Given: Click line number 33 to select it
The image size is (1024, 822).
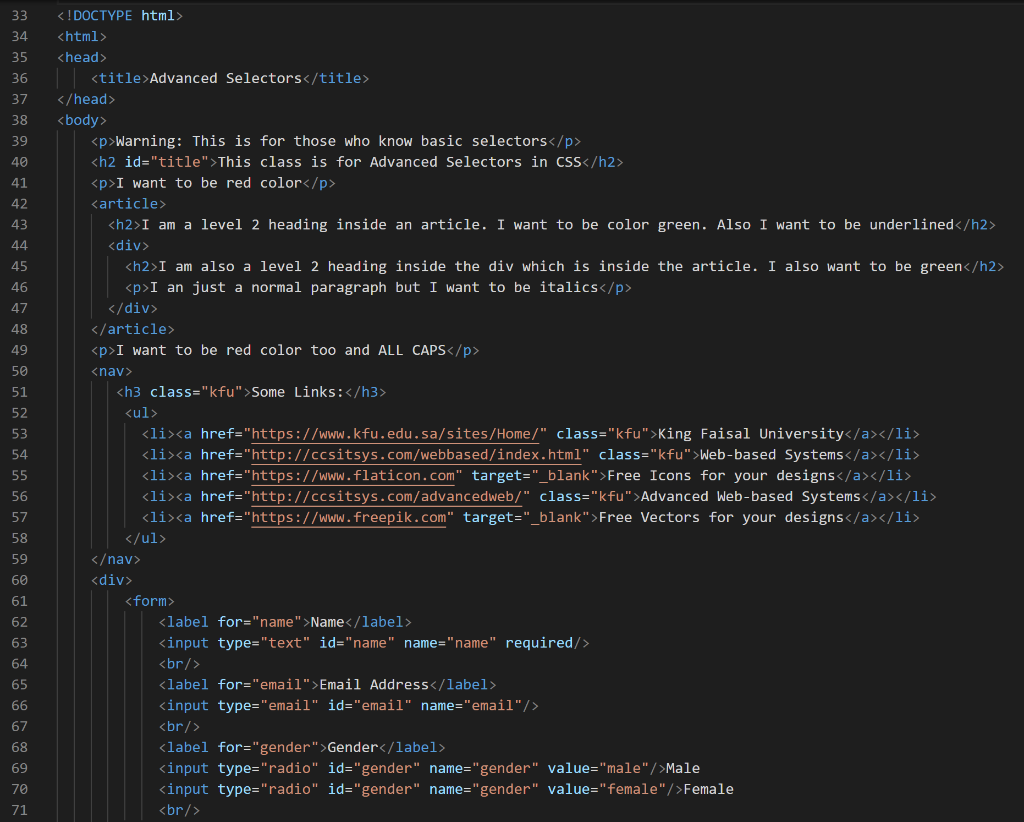Looking at the screenshot, I should [x=18, y=15].
